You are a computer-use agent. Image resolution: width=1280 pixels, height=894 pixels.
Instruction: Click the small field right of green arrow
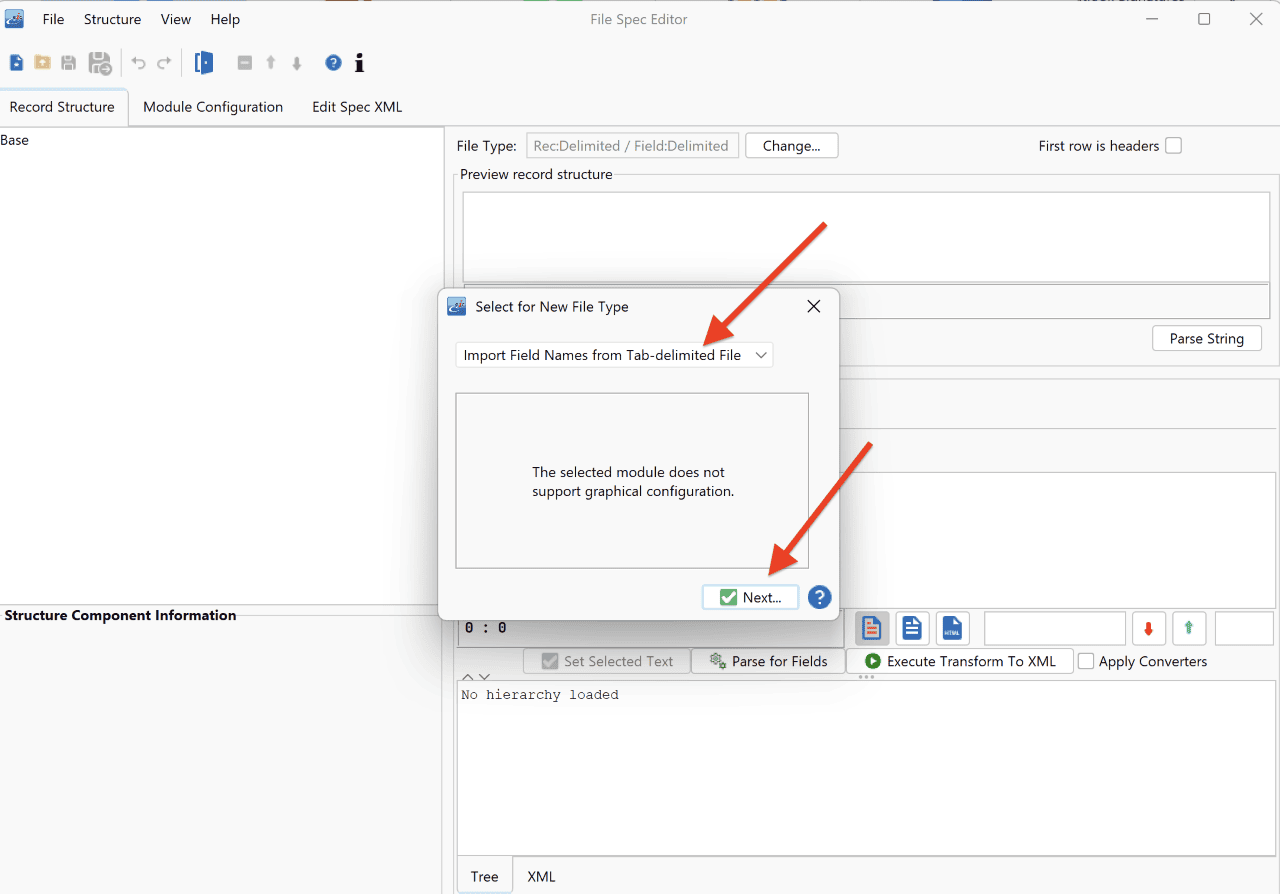(1244, 629)
